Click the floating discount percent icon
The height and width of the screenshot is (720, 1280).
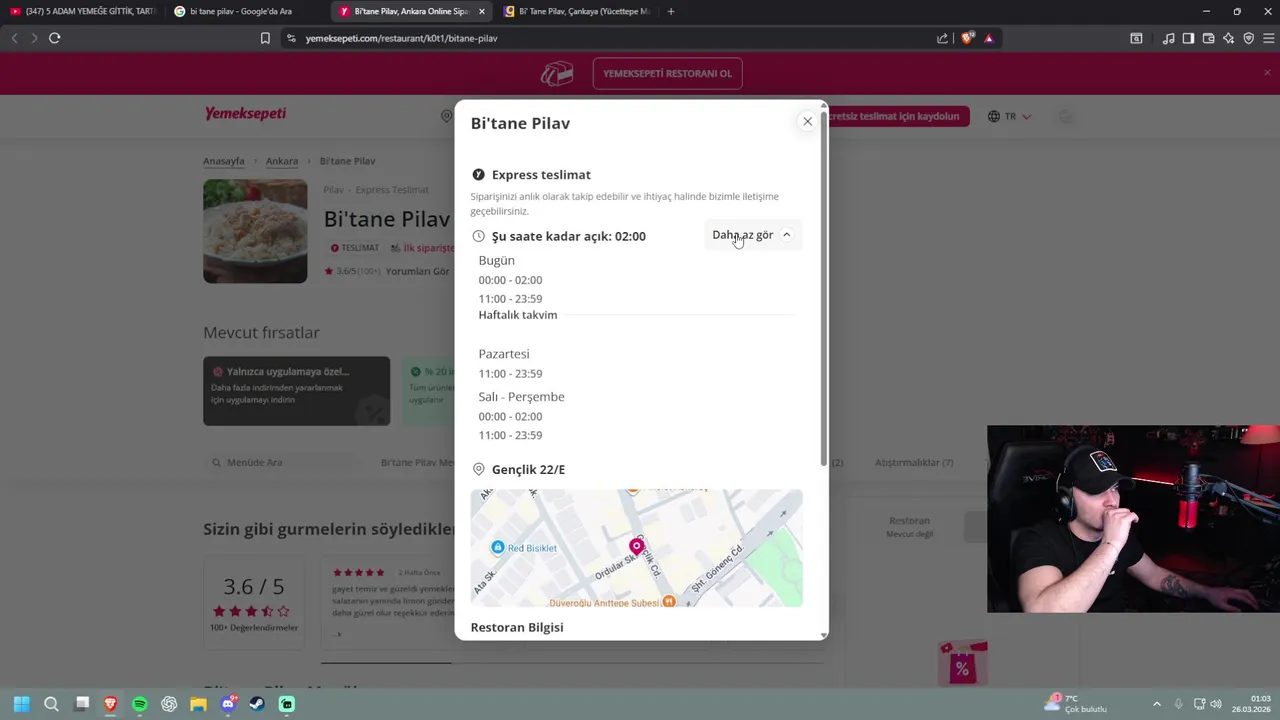pos(962,665)
